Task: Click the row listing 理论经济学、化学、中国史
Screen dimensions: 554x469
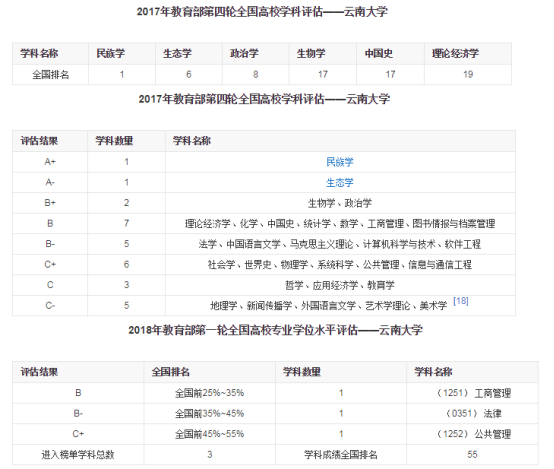Action: [340, 223]
